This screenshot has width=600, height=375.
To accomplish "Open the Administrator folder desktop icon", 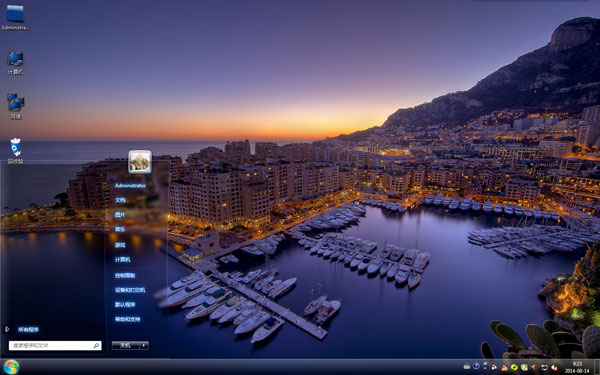I will click(15, 16).
